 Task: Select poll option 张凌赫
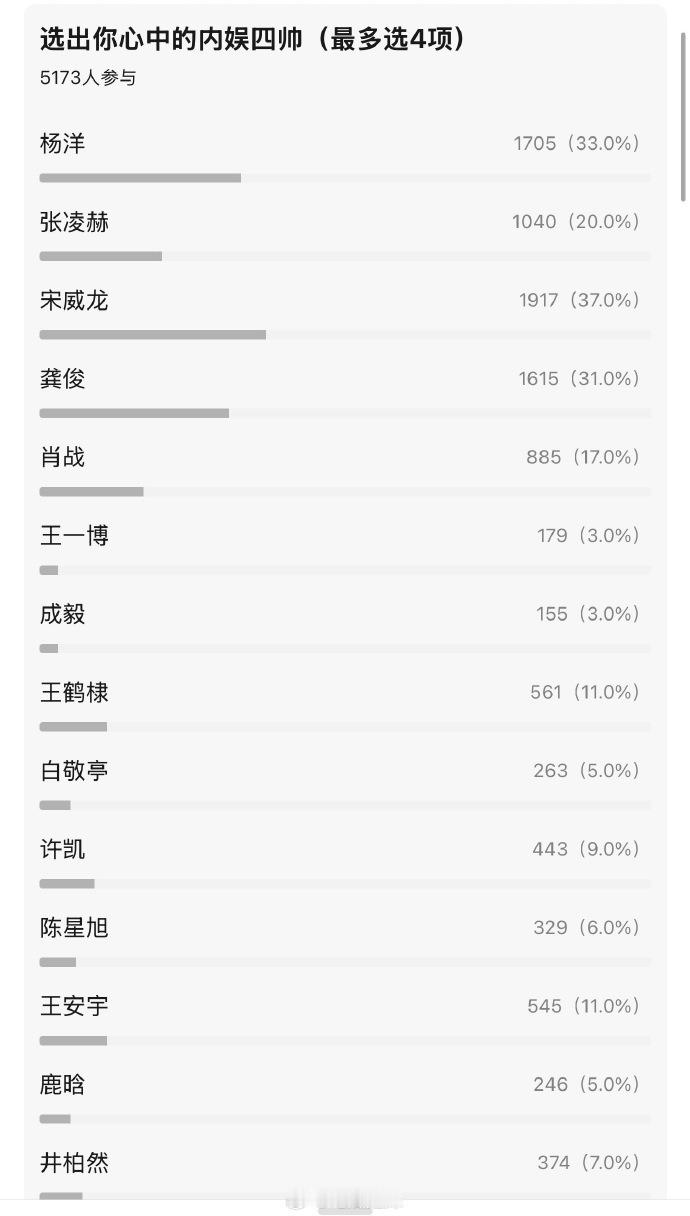click(345, 233)
